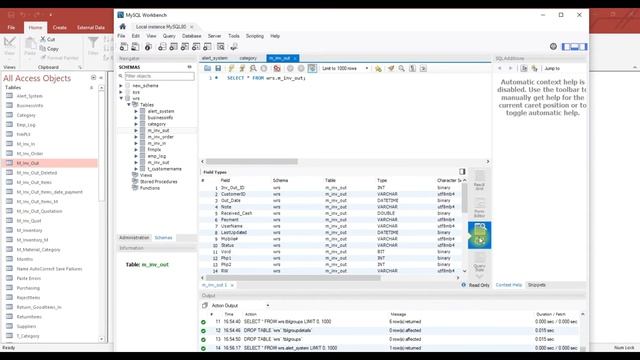The image size is (640, 360).
Task: Save the script using the floppy icon
Action: pos(218,68)
